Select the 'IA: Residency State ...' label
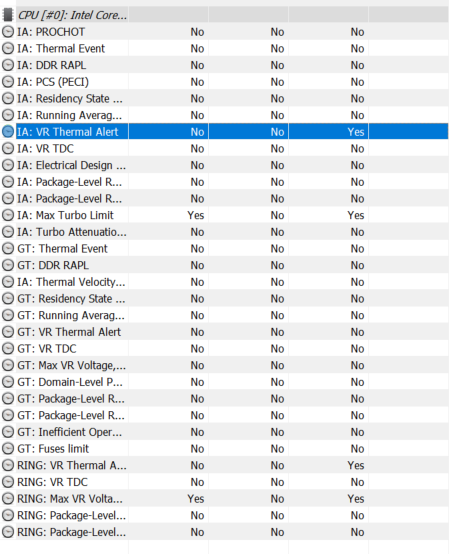 pyautogui.click(x=70, y=99)
